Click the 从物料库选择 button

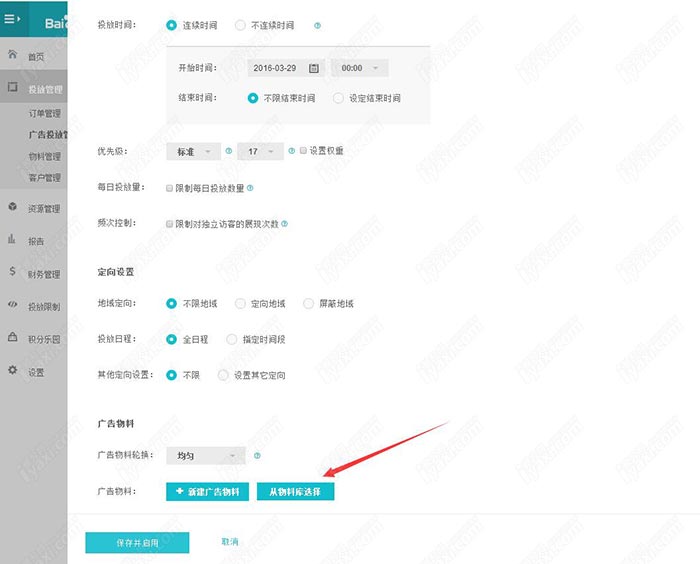[295, 492]
